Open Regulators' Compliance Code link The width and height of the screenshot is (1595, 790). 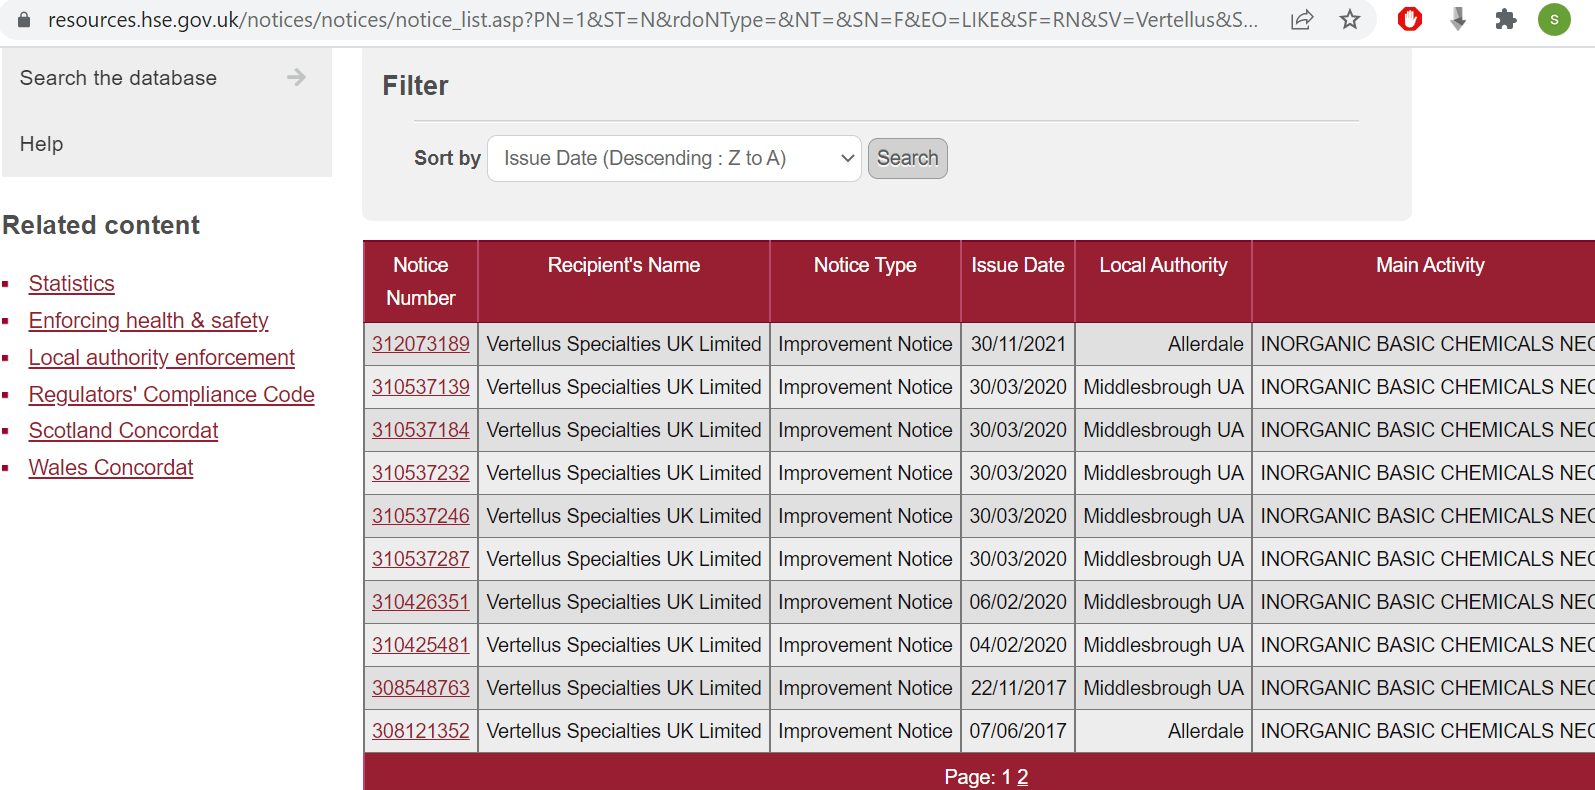pyautogui.click(x=172, y=395)
